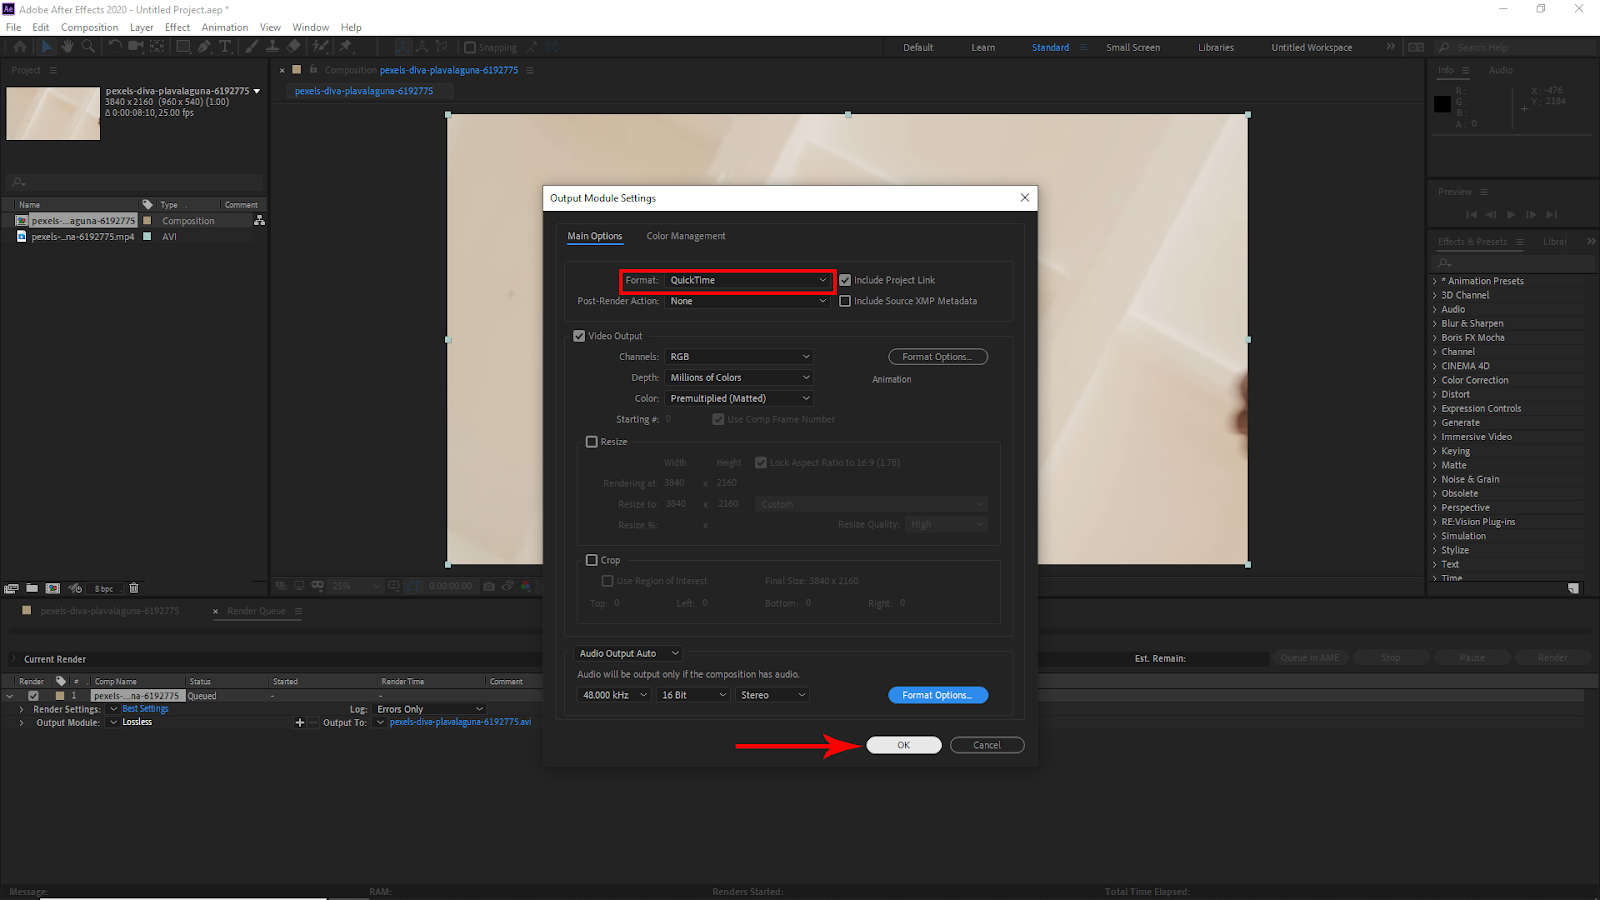
Task: Select the Clone Stamp tool
Action: (272, 47)
